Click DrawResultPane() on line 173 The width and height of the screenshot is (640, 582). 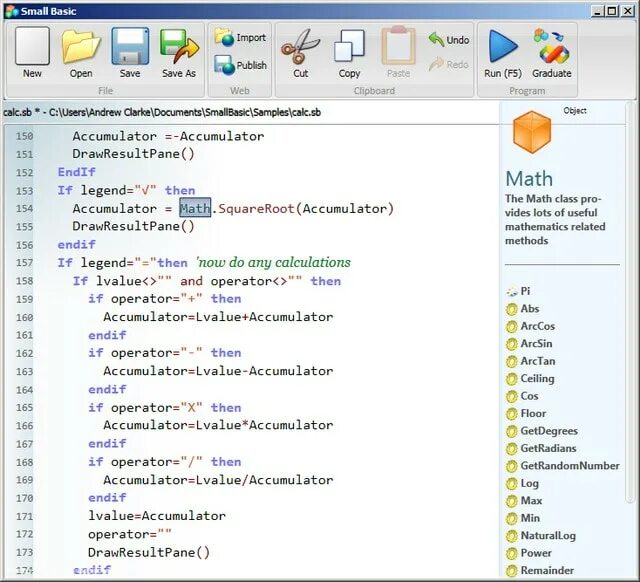(x=149, y=553)
